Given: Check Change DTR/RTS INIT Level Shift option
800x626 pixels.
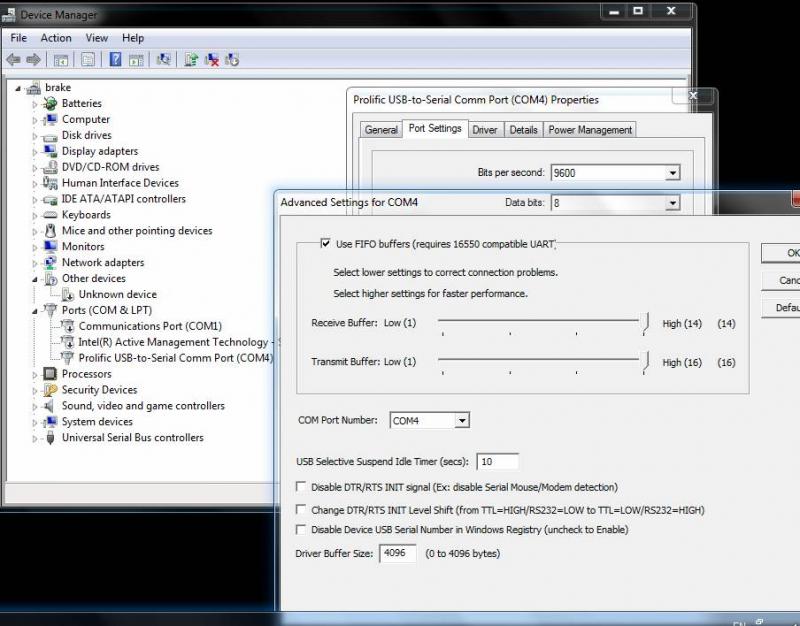Looking at the screenshot, I should point(301,509).
